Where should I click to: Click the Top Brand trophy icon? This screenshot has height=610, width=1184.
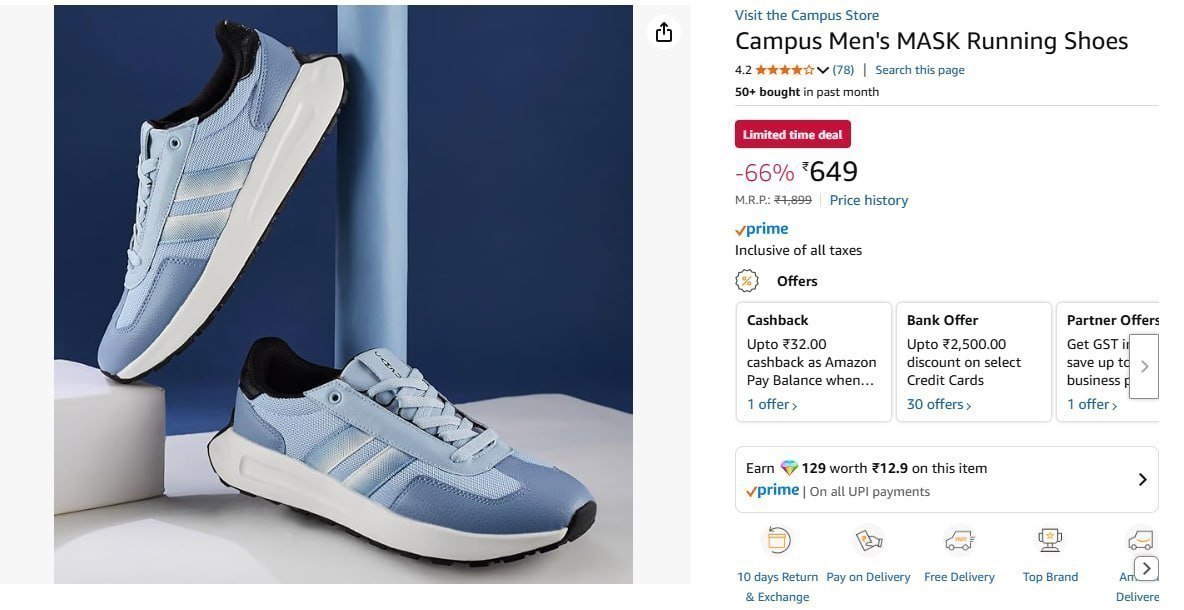click(x=1050, y=541)
